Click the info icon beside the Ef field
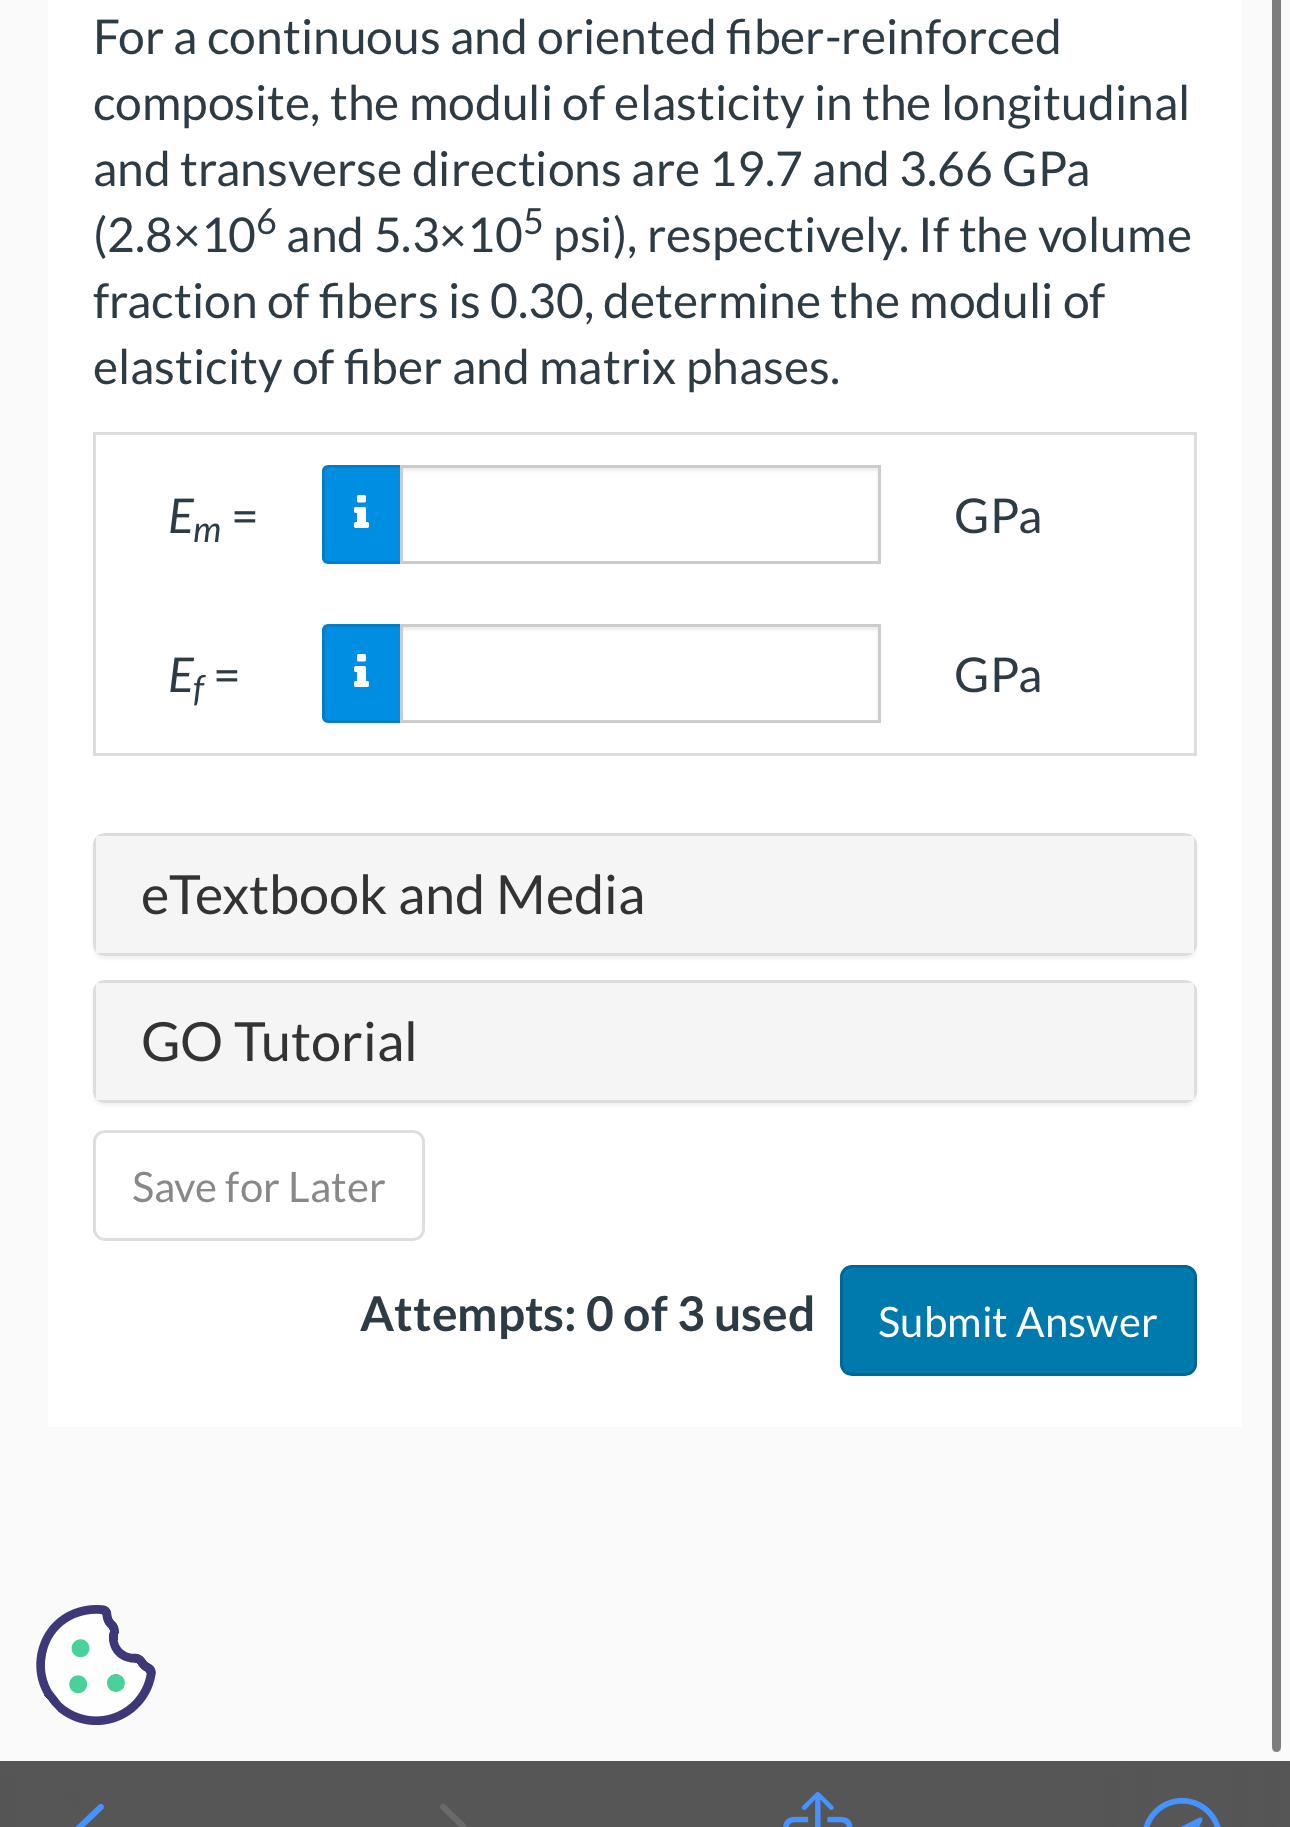 click(x=361, y=673)
